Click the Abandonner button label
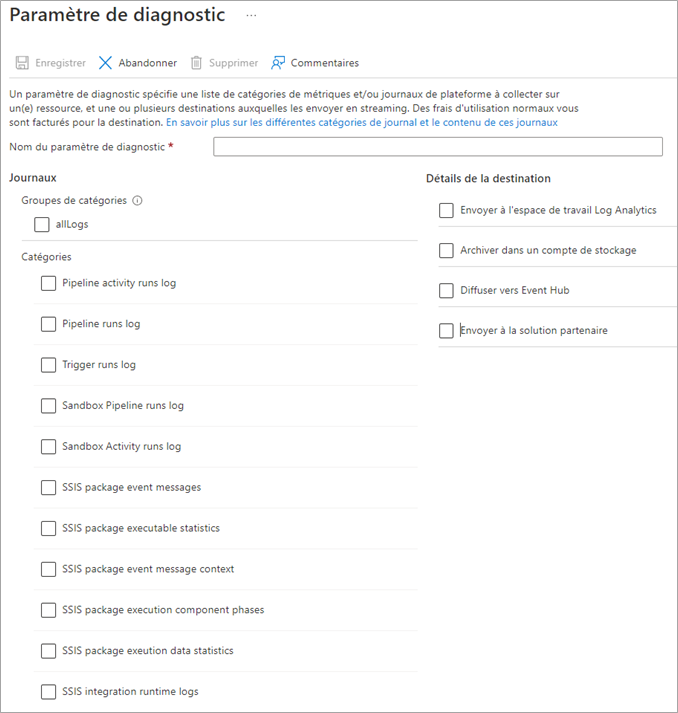678x713 pixels. point(148,63)
